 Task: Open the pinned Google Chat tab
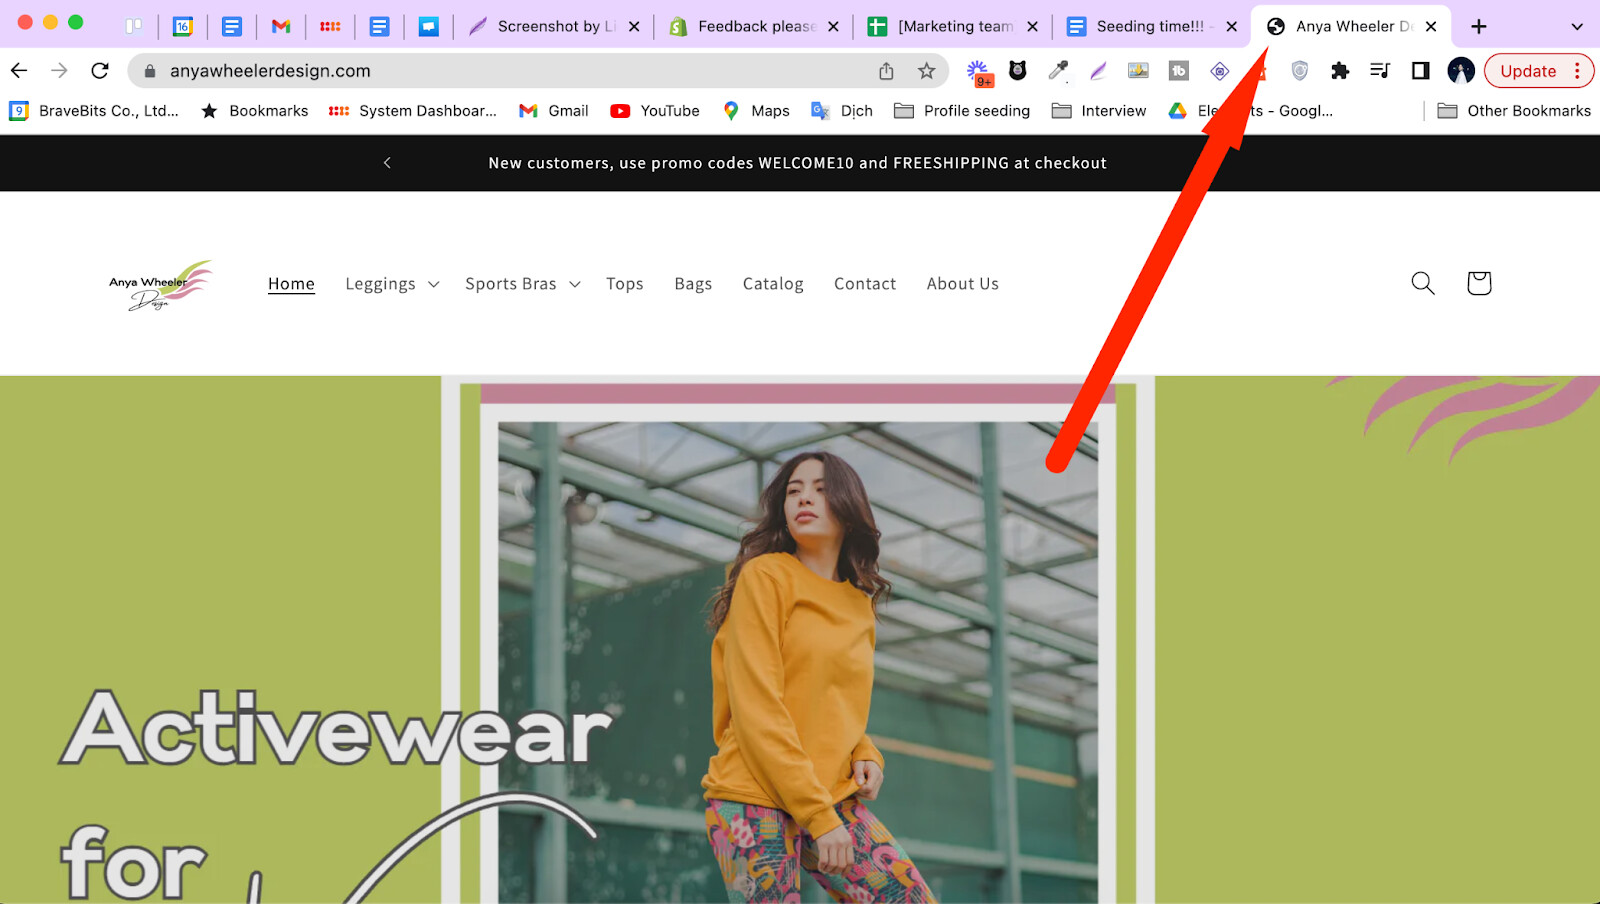(x=428, y=26)
